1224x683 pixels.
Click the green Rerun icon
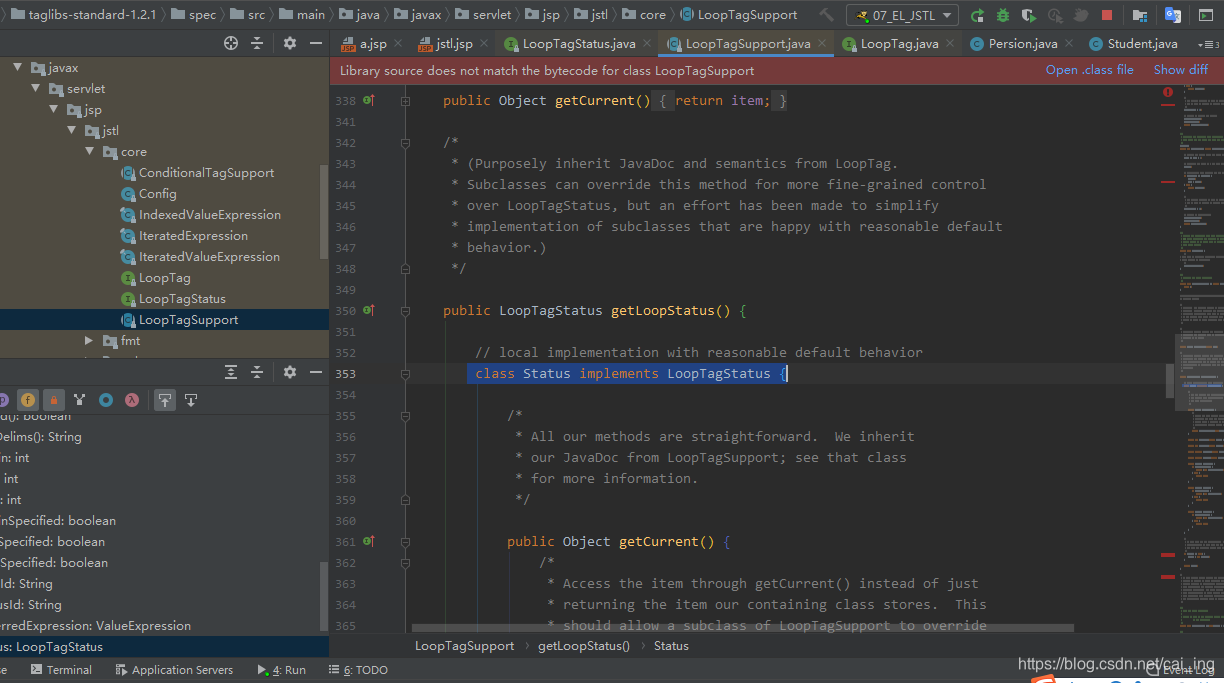tap(977, 15)
